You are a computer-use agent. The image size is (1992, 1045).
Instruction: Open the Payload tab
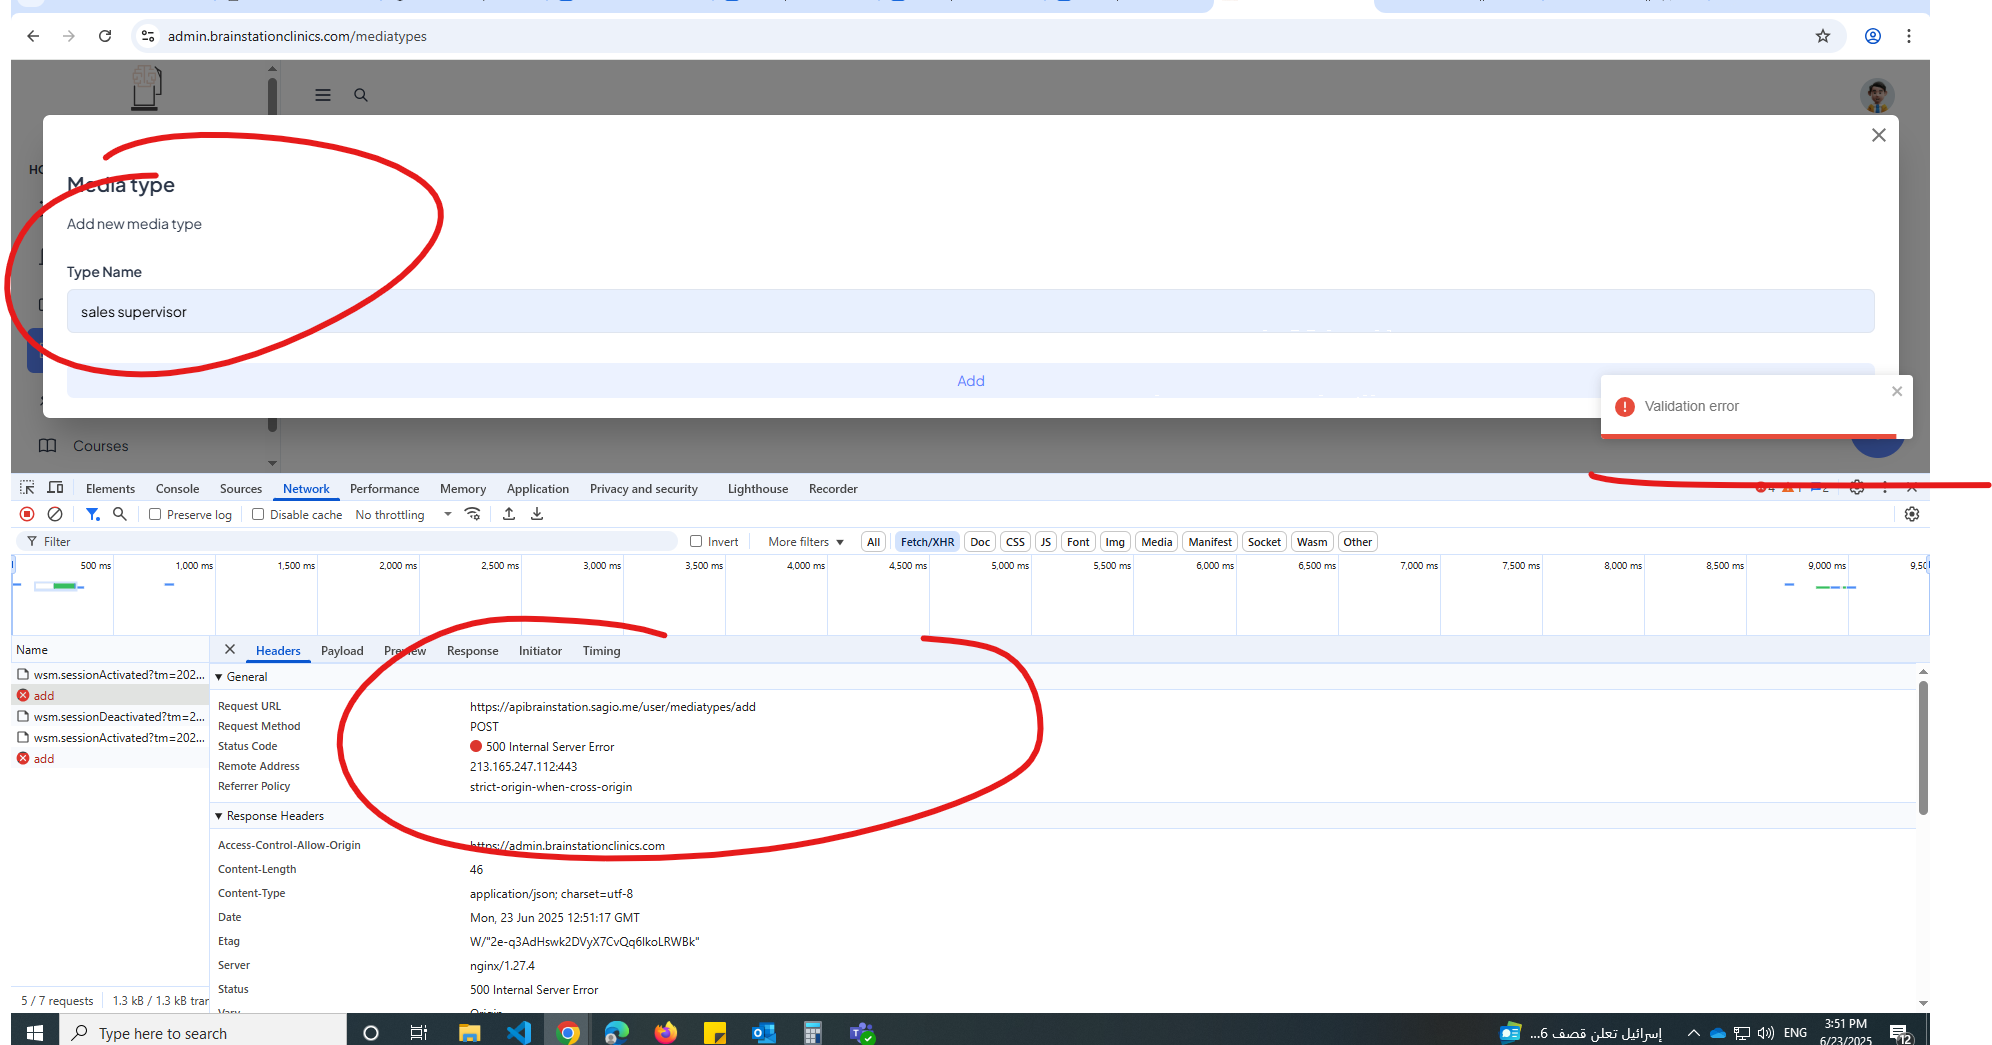pyautogui.click(x=342, y=651)
